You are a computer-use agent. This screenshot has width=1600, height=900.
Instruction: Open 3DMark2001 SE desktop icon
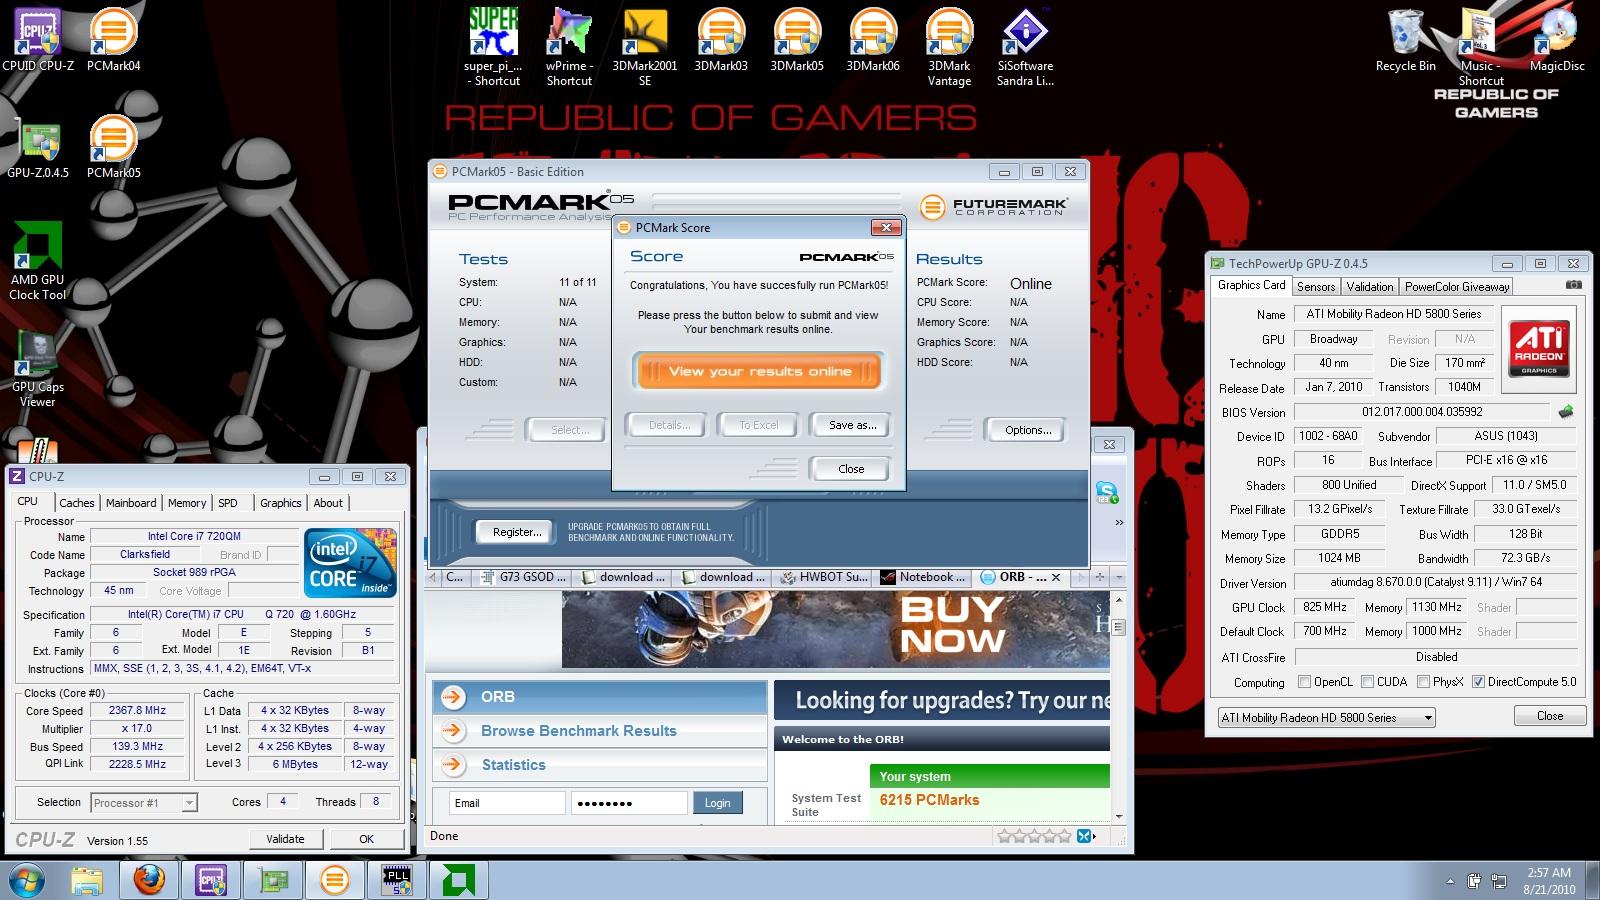(x=645, y=46)
